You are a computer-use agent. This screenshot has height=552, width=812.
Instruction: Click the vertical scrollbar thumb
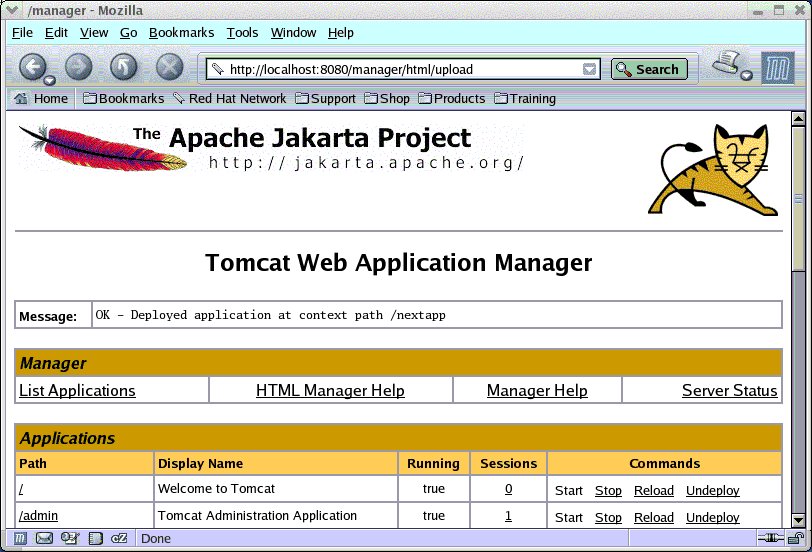798,198
